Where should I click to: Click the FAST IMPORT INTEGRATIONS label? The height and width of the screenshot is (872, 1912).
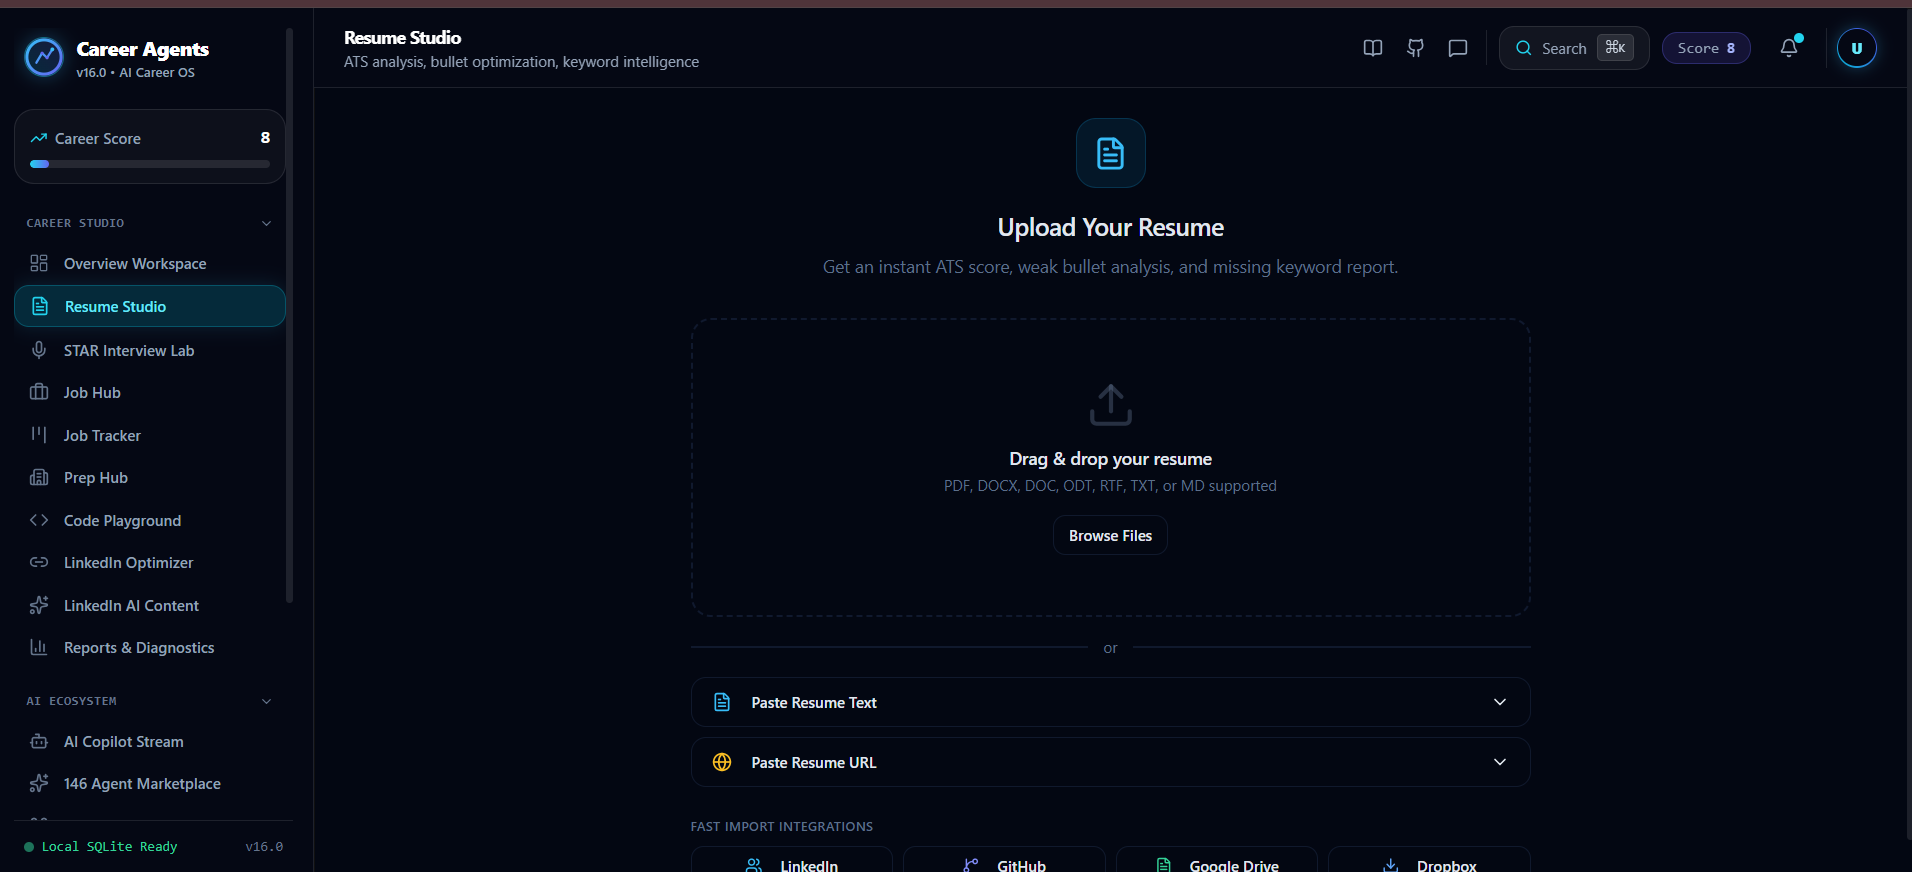[x=782, y=827]
